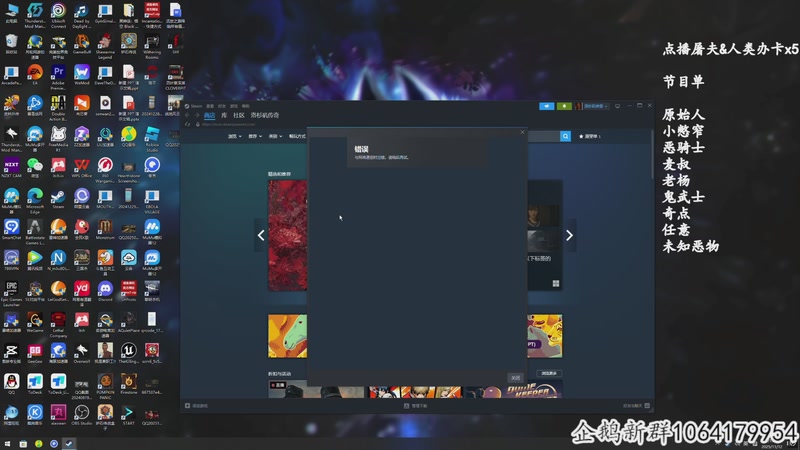Select the Lethal Company desktop icon
800x450 pixels.
point(58,324)
